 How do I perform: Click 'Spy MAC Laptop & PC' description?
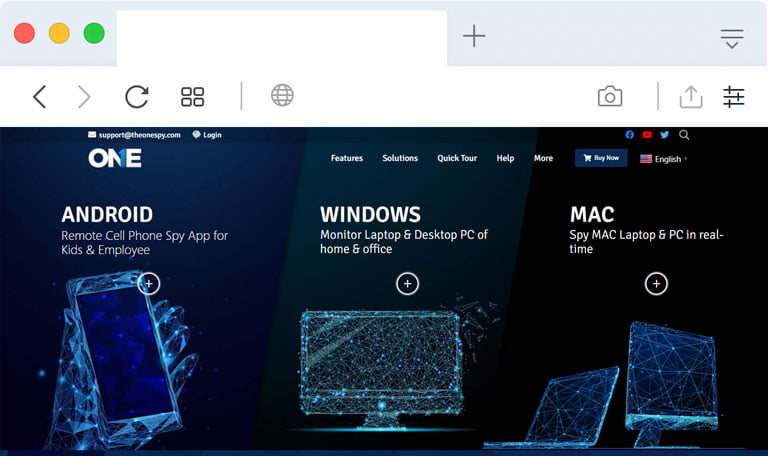coord(647,241)
